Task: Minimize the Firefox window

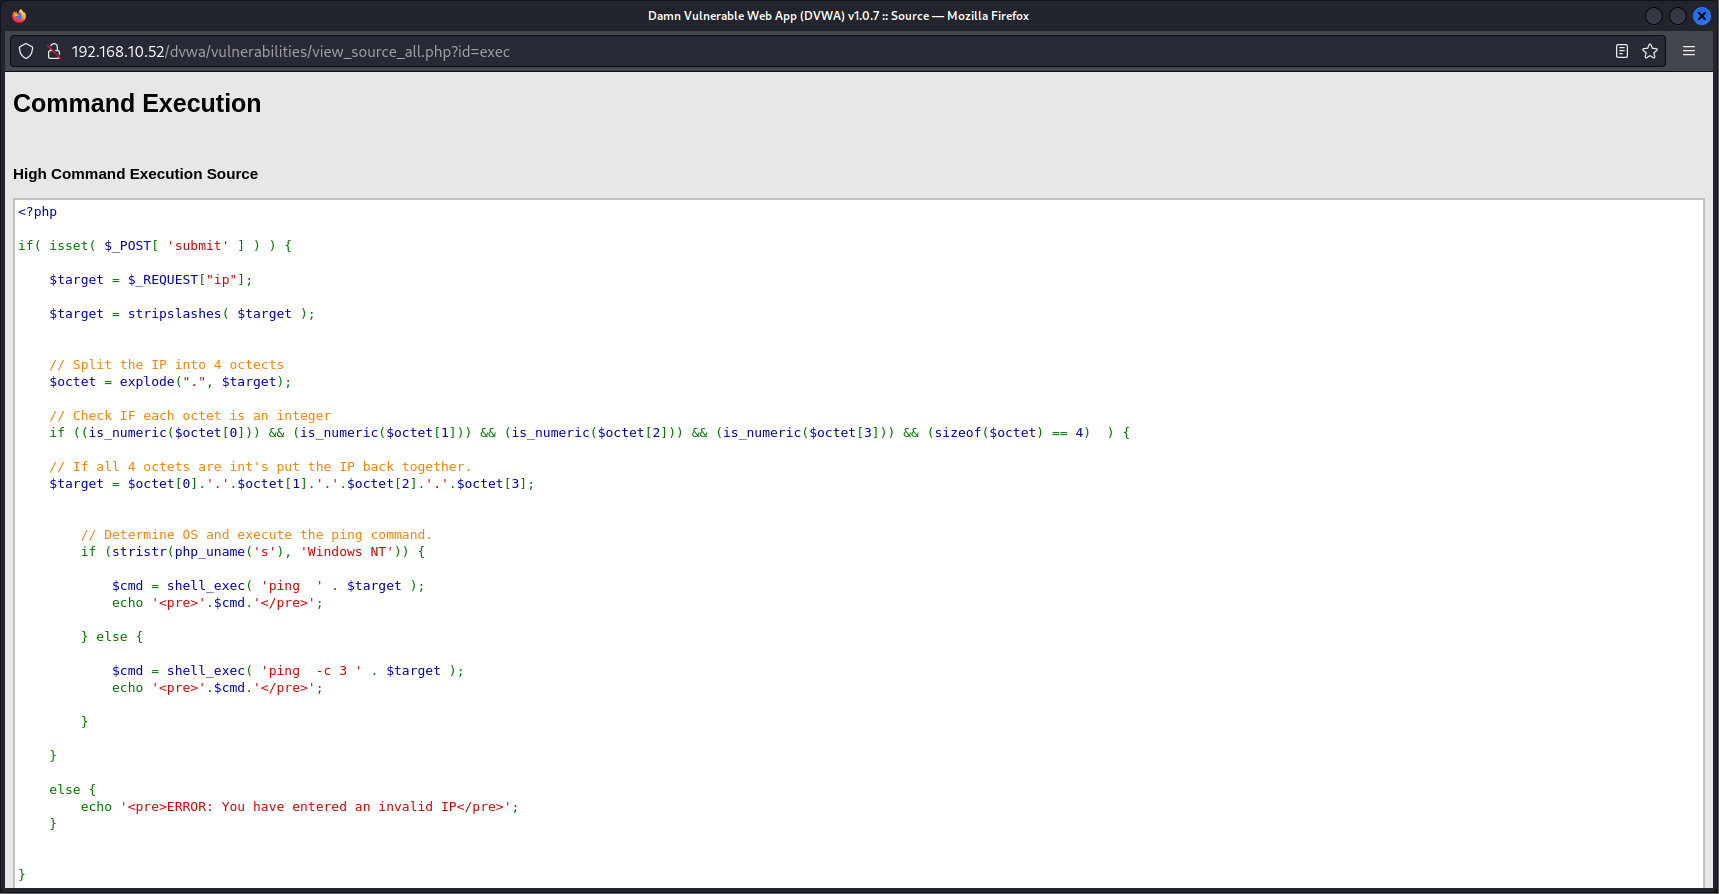Action: (x=1653, y=15)
